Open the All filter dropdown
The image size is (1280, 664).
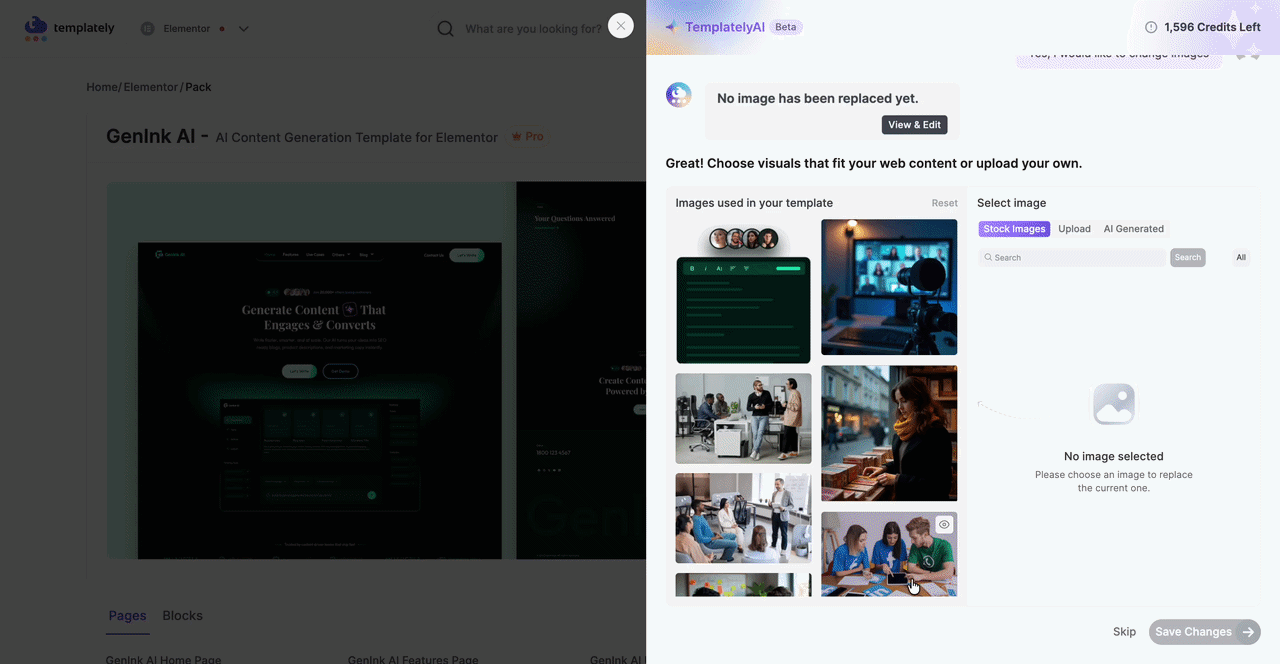[x=1241, y=258]
